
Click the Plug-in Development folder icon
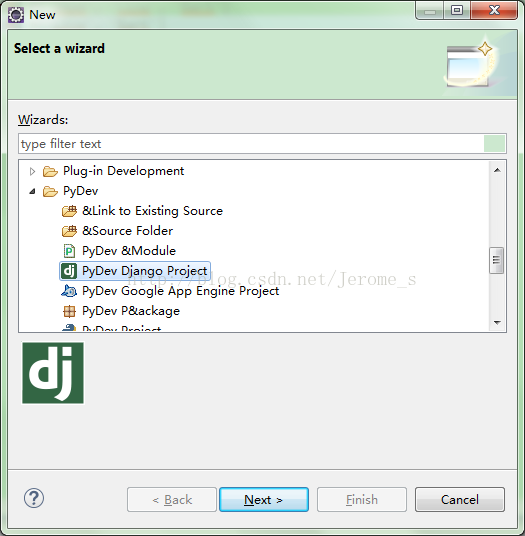click(50, 171)
